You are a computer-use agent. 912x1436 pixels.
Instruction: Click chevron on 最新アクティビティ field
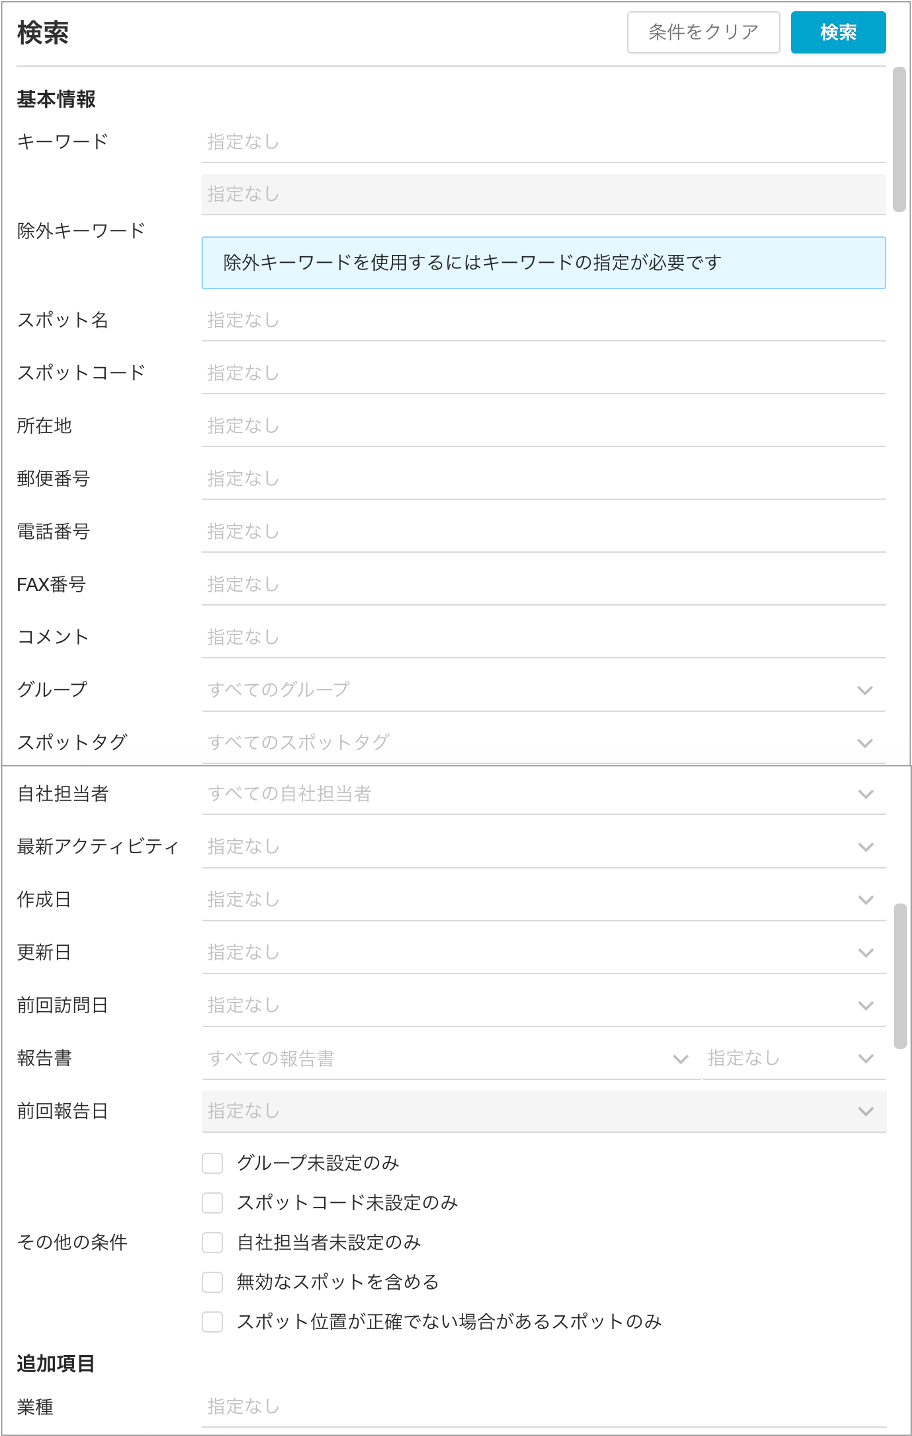pos(865,847)
